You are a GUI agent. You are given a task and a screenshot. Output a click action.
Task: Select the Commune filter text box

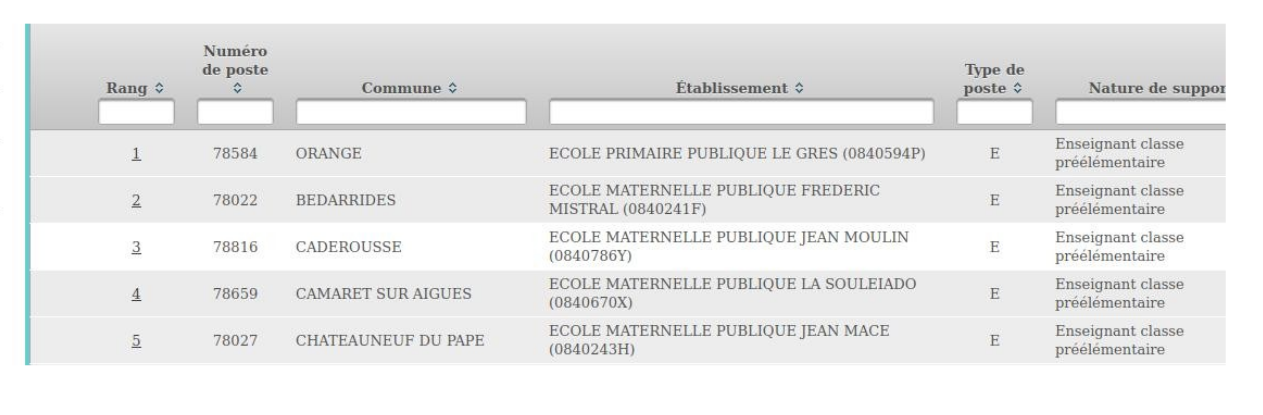(x=411, y=112)
